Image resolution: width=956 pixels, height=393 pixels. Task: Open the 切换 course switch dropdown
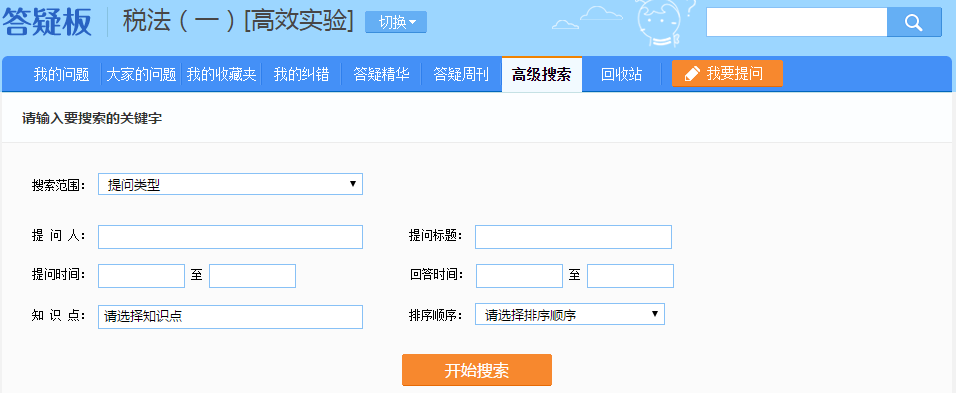tap(396, 22)
